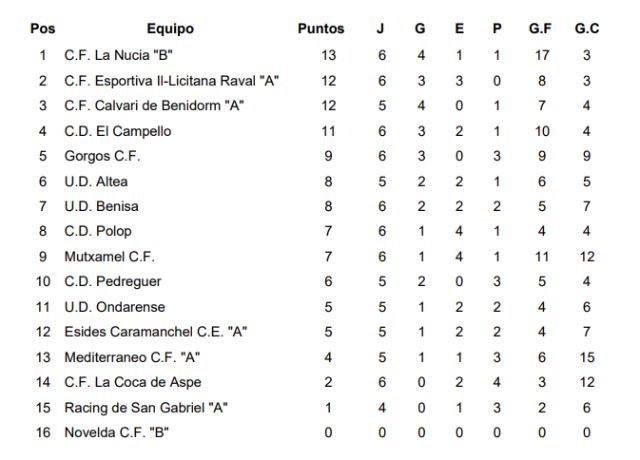The height and width of the screenshot is (460, 640).
Task: Click the Pos column header
Action: point(43,29)
